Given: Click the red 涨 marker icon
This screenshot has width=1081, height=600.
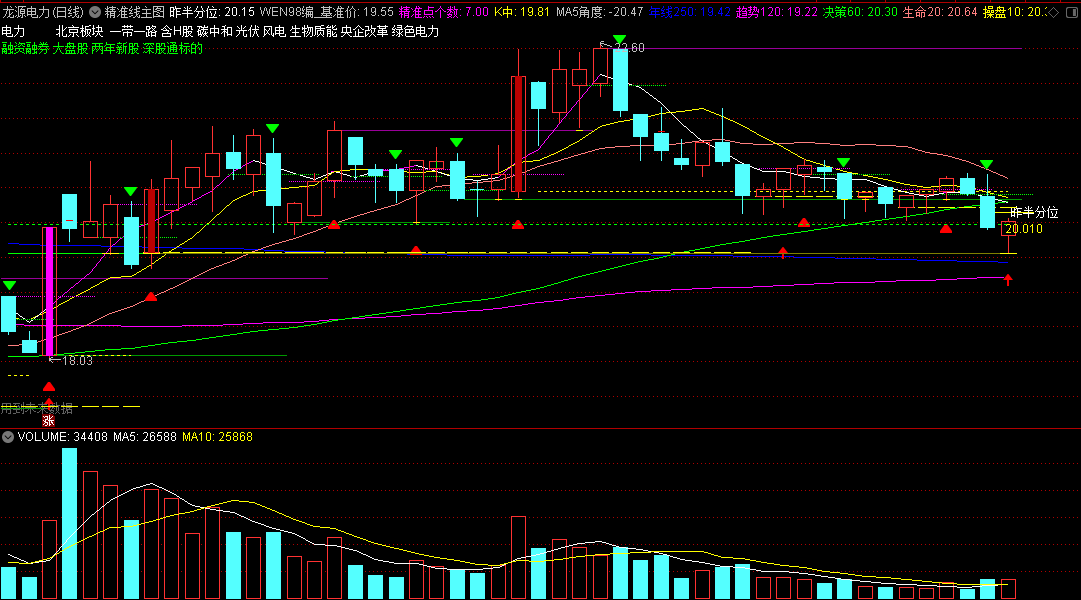Looking at the screenshot, I should click(x=48, y=421).
